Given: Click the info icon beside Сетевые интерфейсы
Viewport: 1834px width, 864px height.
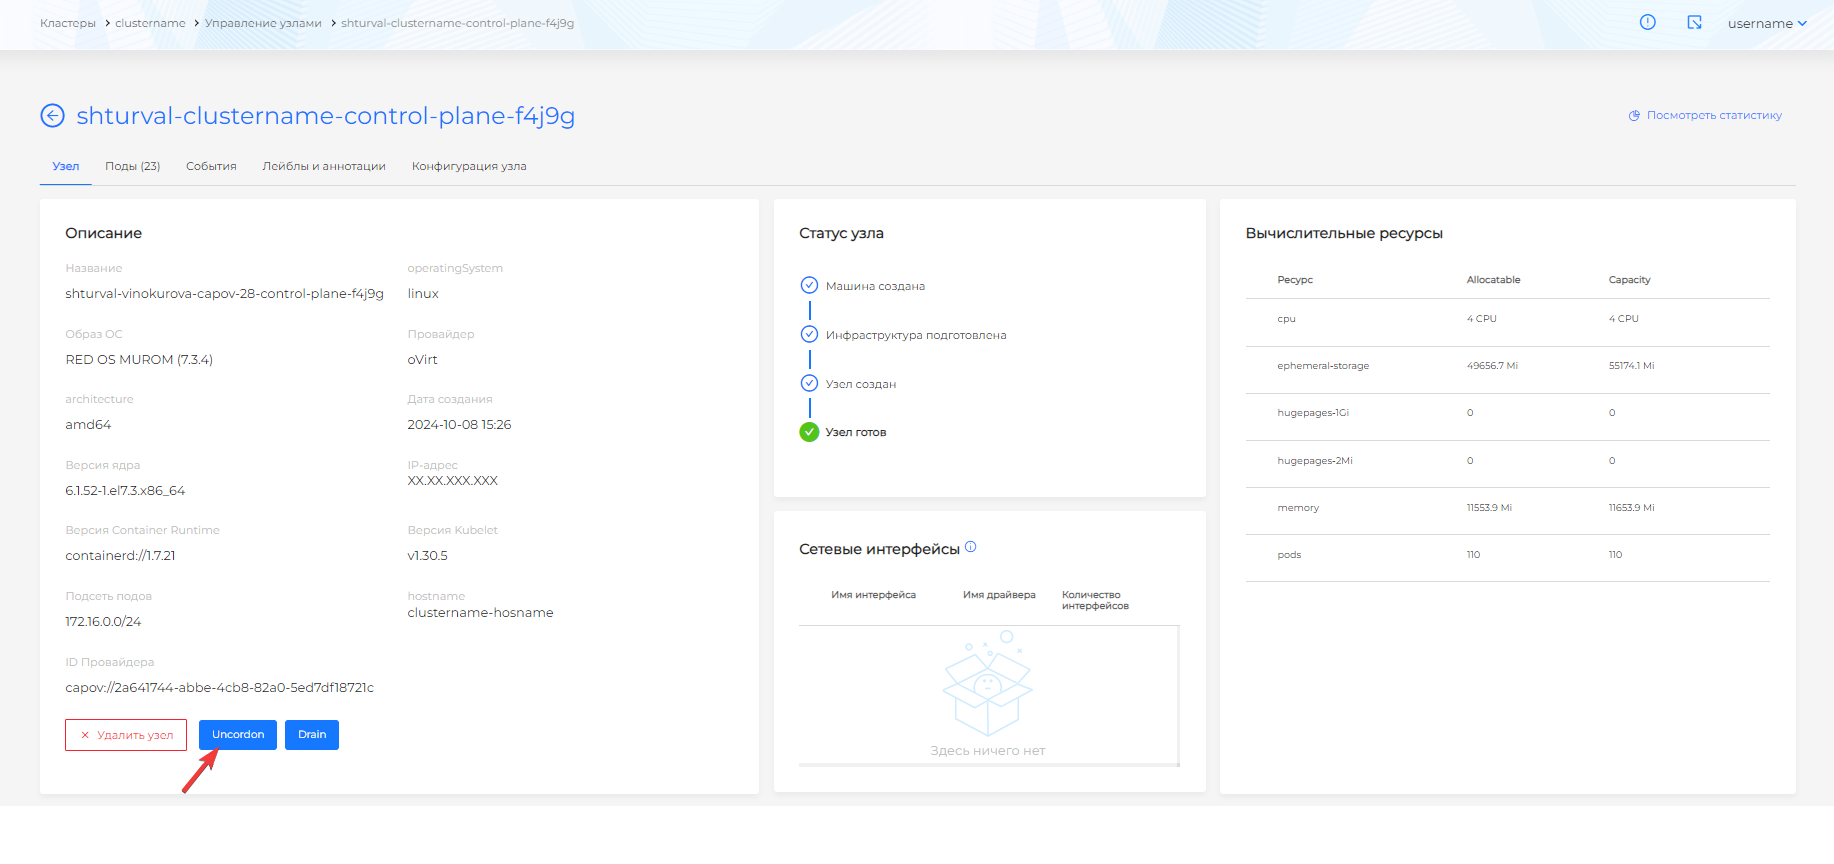Looking at the screenshot, I should pyautogui.click(x=970, y=547).
